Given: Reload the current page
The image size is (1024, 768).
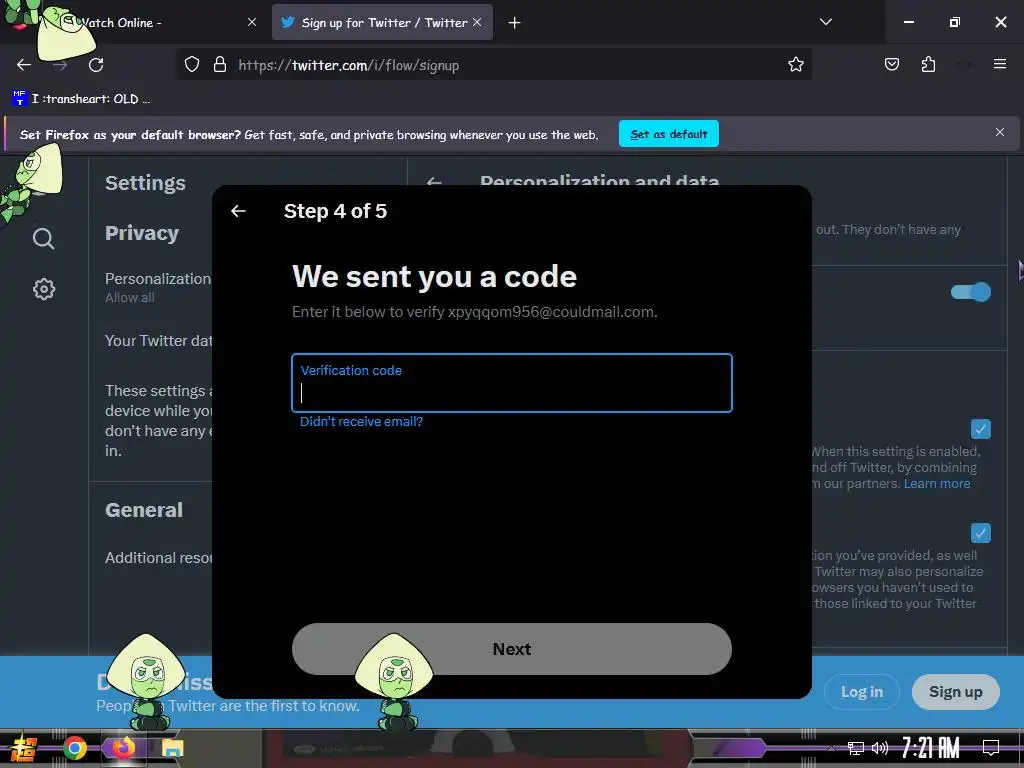Looking at the screenshot, I should click(x=96, y=65).
